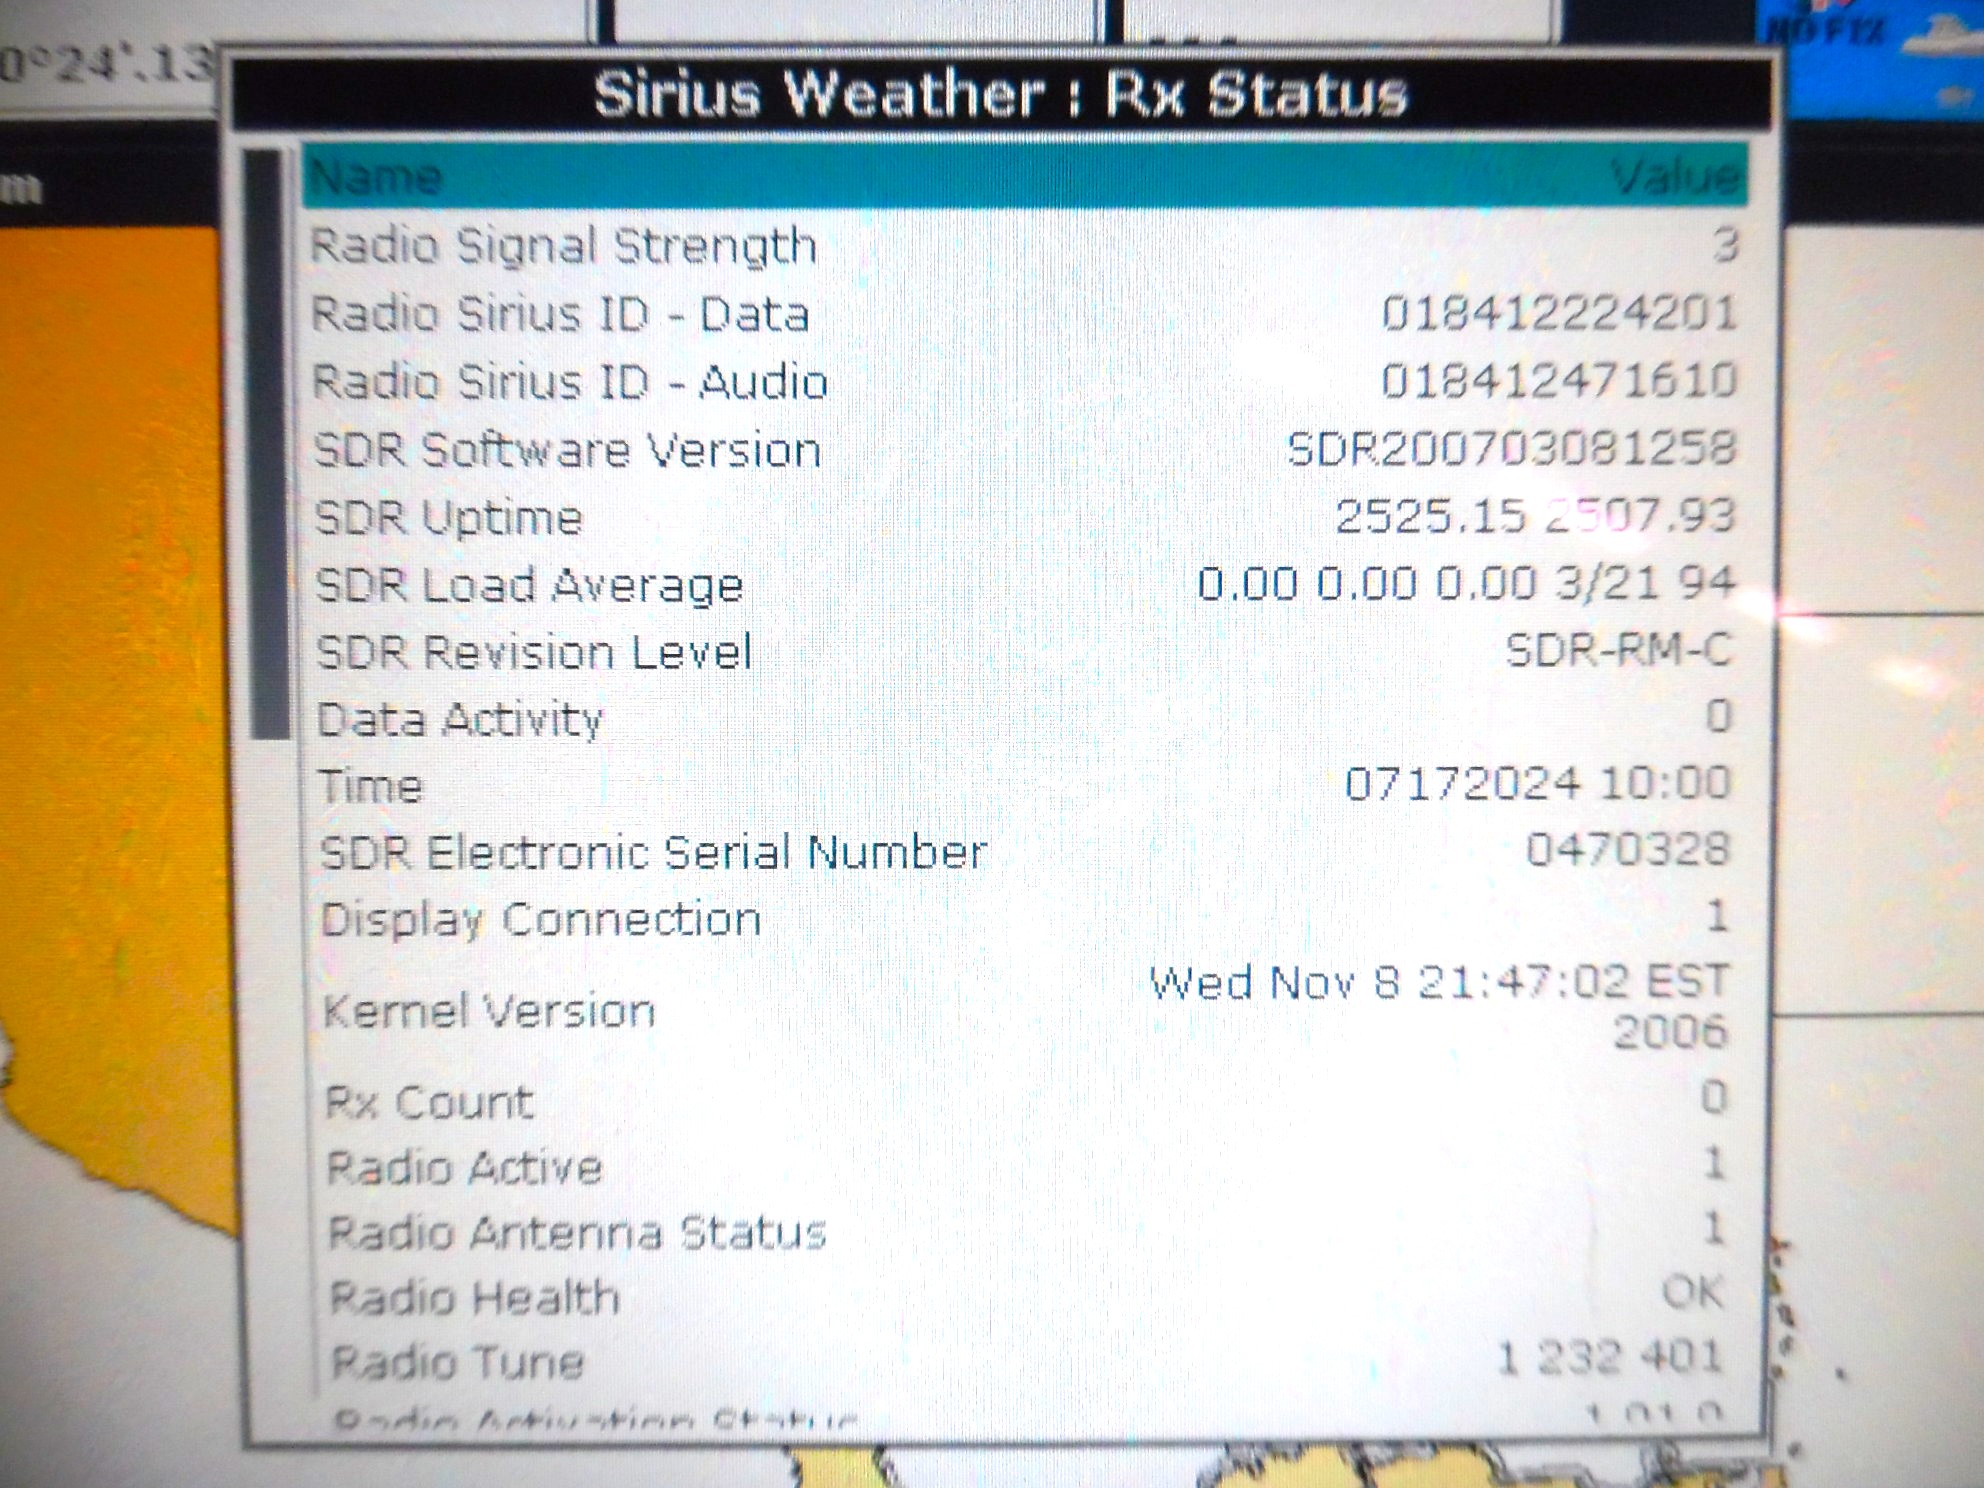The image size is (1984, 1488).
Task: Click the Sirius Weather : Rx Status title bar
Action: click(1001, 95)
